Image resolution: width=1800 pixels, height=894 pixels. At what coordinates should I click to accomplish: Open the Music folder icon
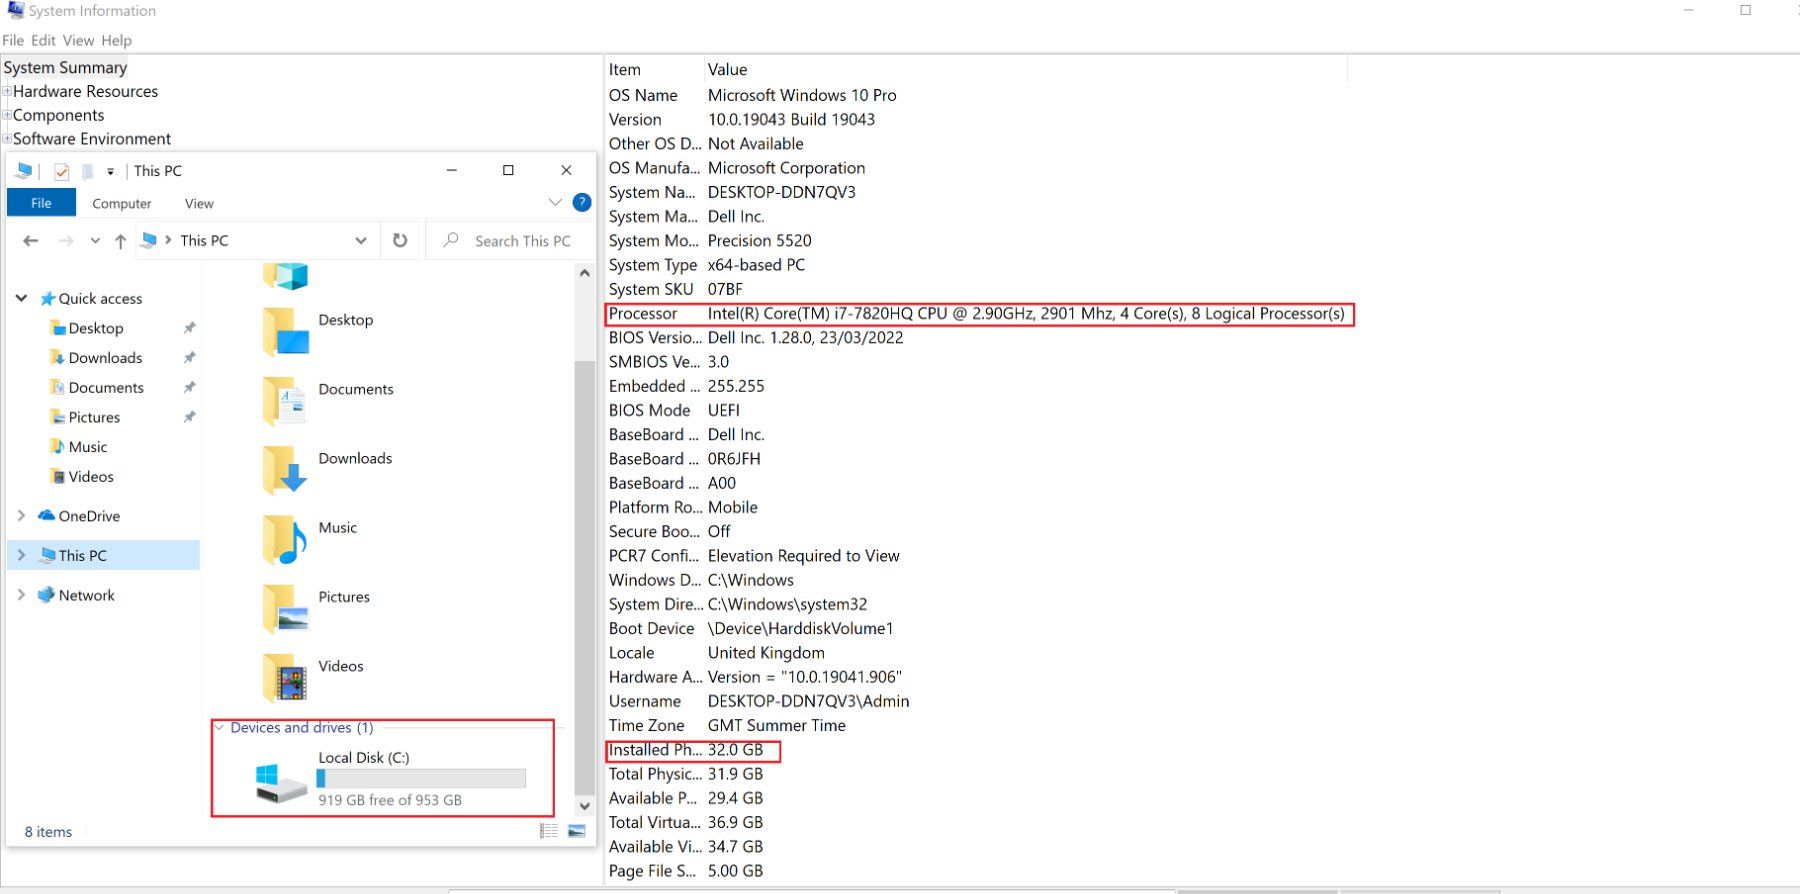point(286,539)
